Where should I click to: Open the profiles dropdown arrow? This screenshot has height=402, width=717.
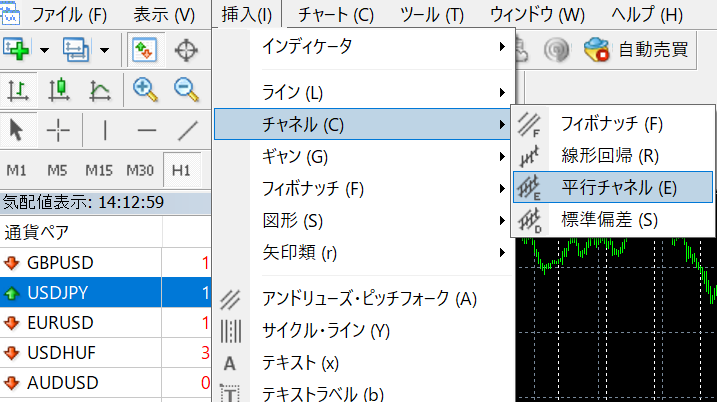[x=105, y=50]
